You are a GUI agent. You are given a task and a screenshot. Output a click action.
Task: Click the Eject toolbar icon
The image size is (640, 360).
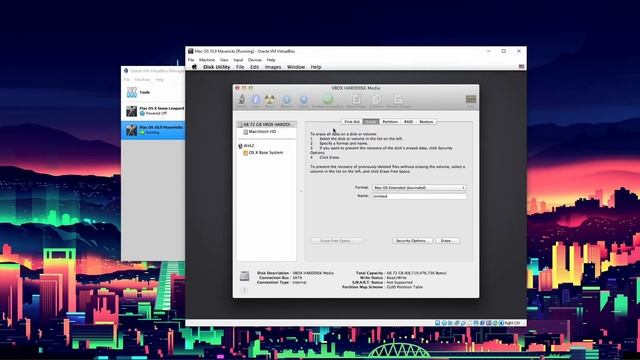click(x=304, y=100)
